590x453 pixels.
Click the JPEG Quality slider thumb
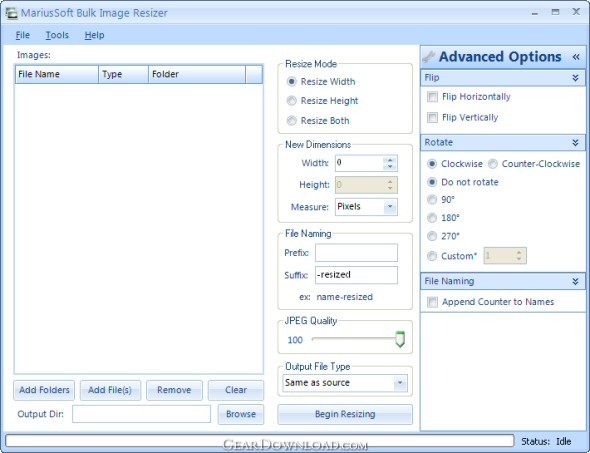[x=400, y=339]
